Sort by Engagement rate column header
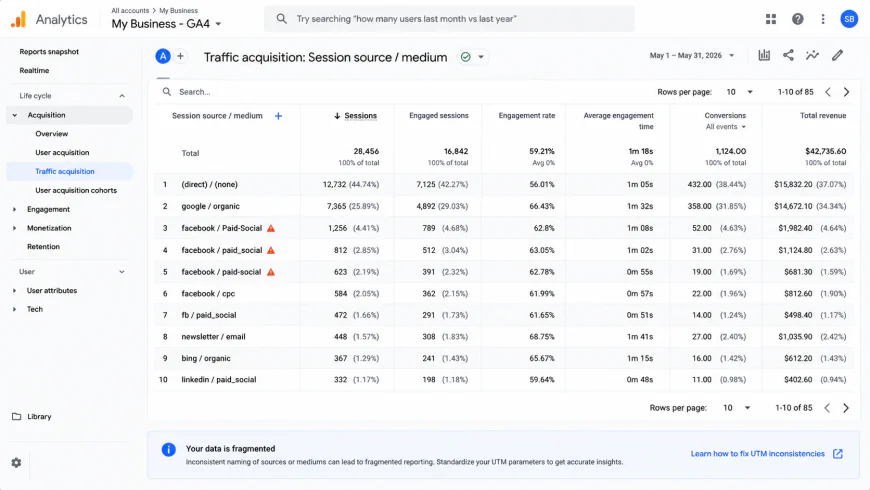 coord(527,115)
